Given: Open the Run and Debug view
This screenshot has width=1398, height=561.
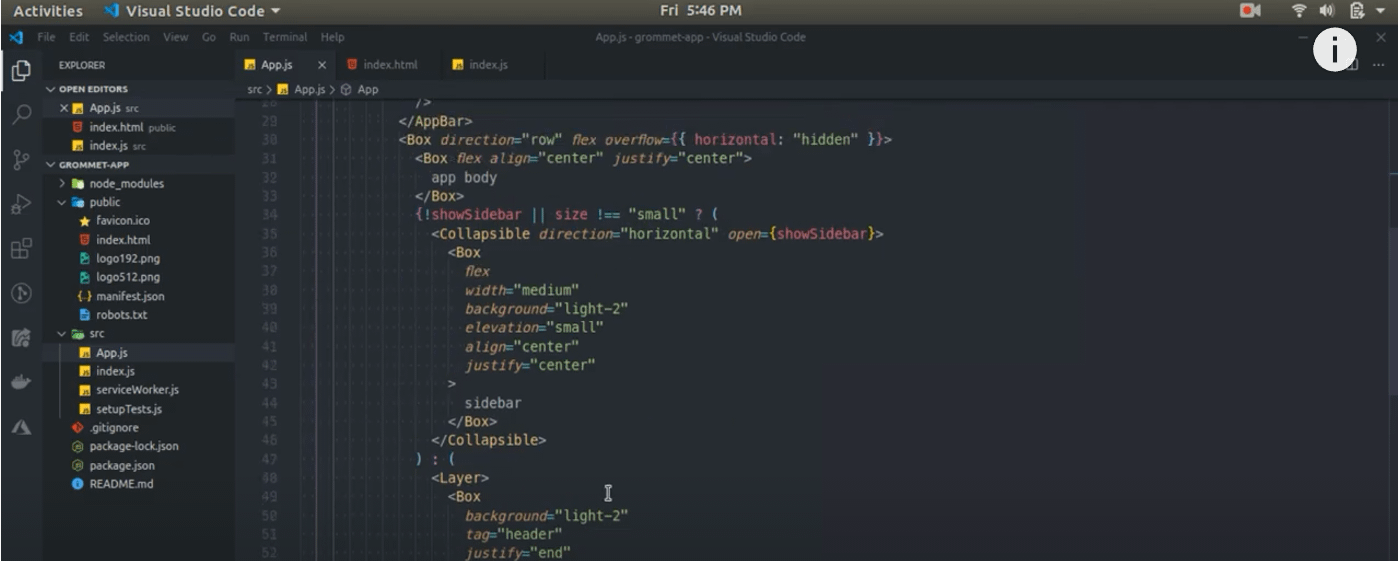Looking at the screenshot, I should tap(21, 205).
